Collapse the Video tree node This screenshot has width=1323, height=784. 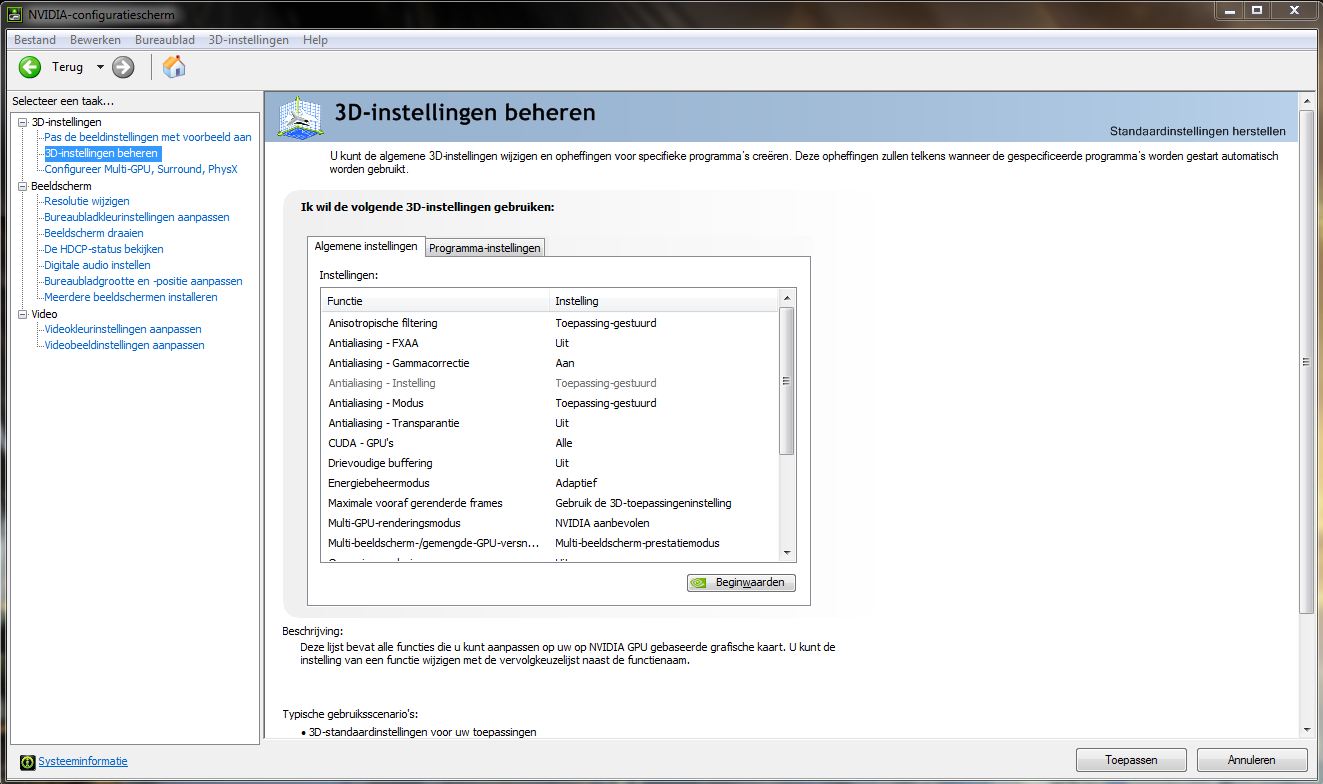[22, 314]
